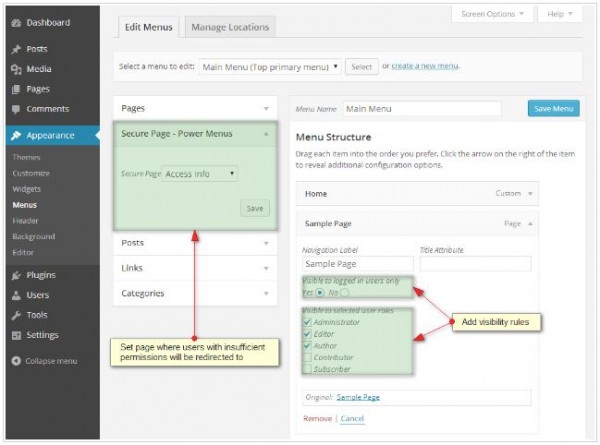Open the Secure Page dropdown
This screenshot has width=600, height=445.
(200, 173)
